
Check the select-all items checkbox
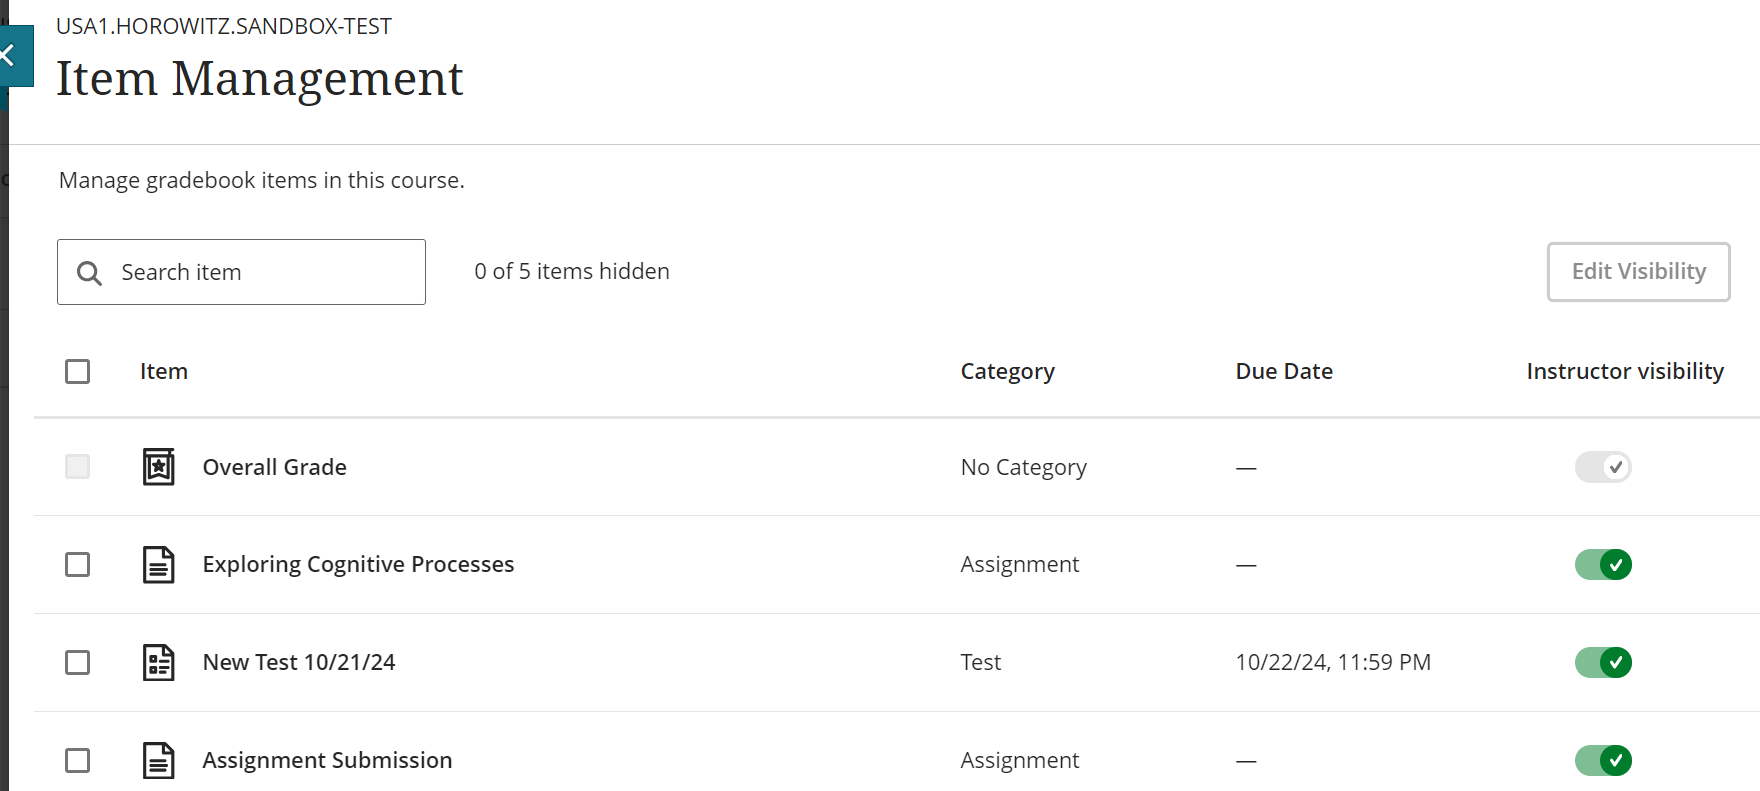click(77, 372)
